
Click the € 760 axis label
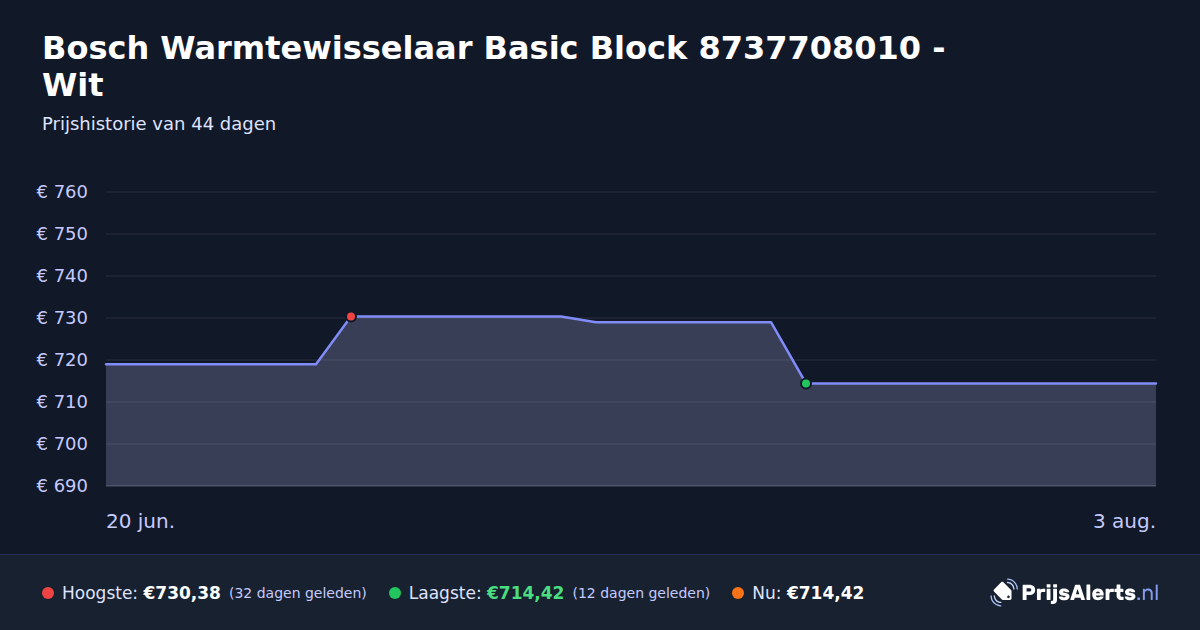[62, 192]
